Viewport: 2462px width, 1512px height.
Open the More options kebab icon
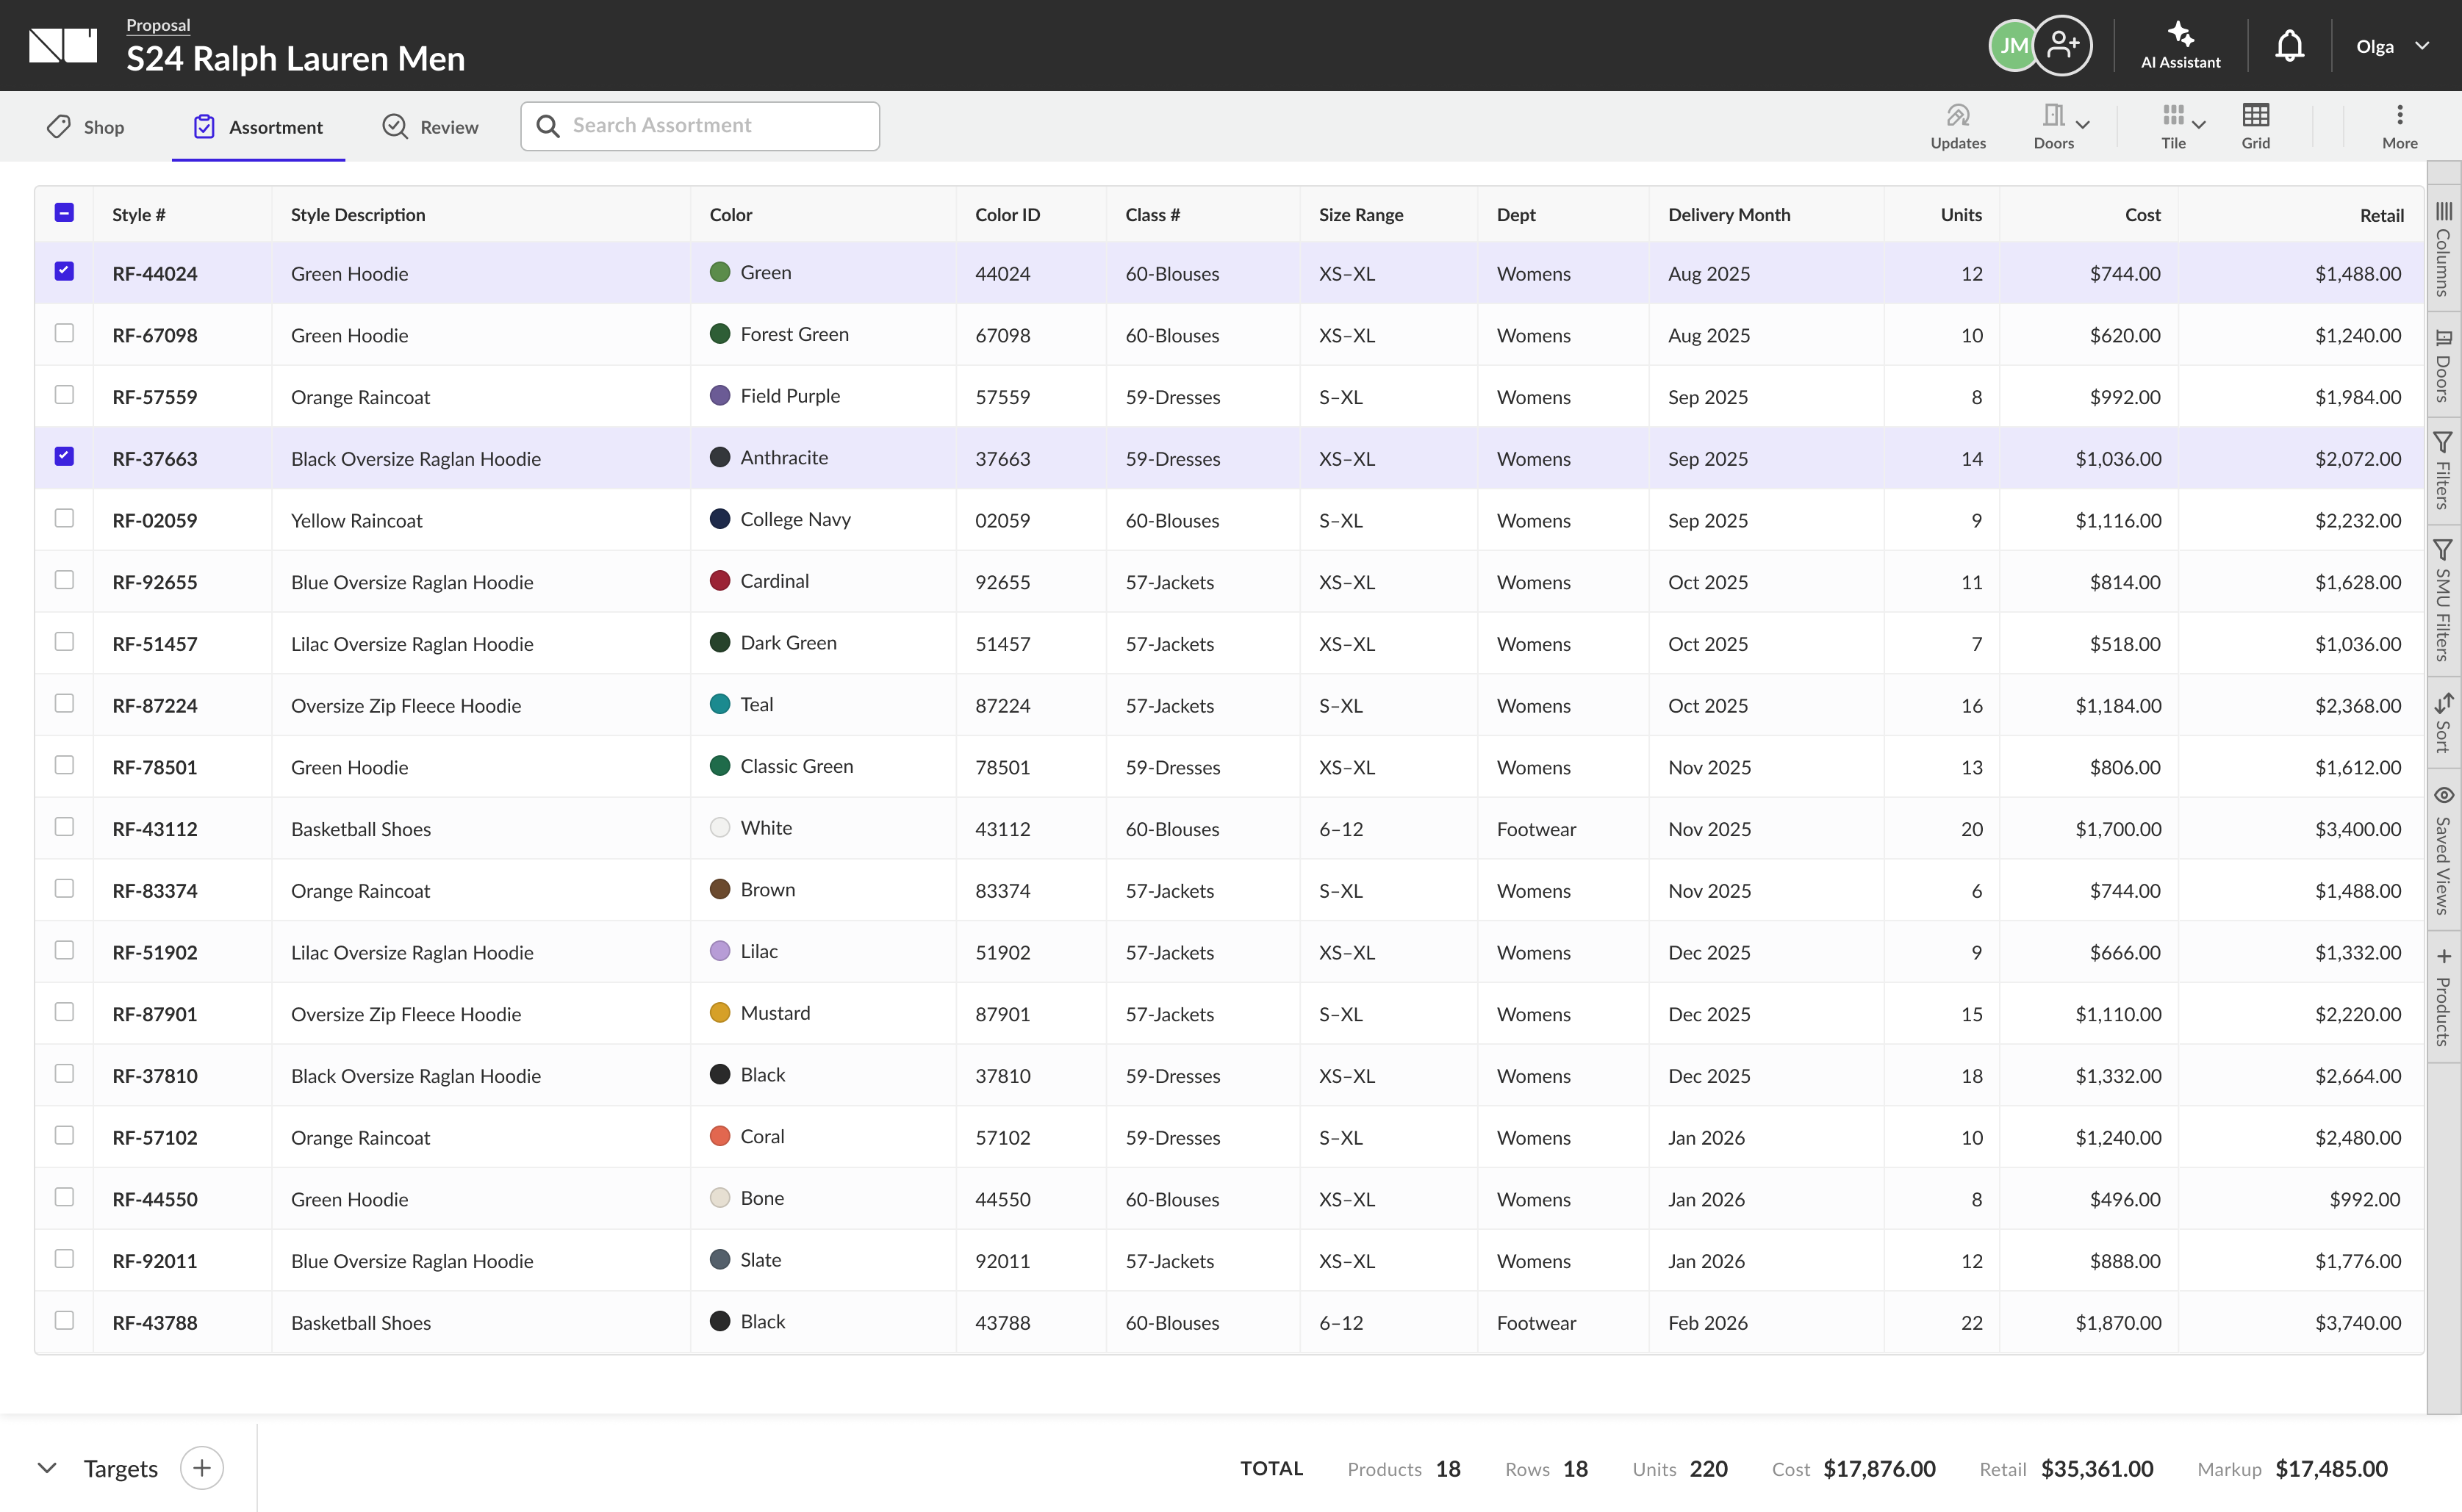pos(2399,115)
